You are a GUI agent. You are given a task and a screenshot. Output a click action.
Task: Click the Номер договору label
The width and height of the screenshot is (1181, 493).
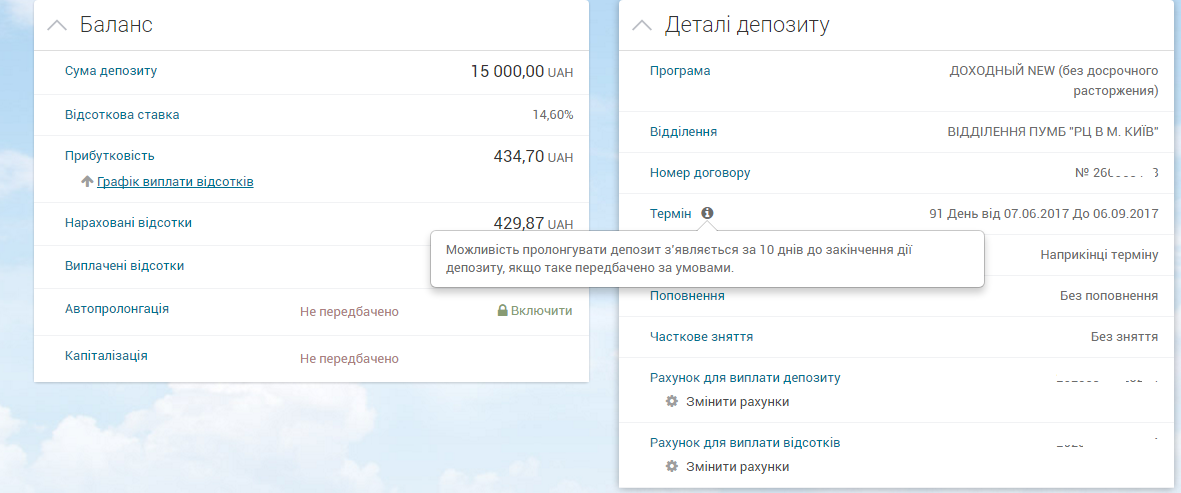[x=700, y=172]
